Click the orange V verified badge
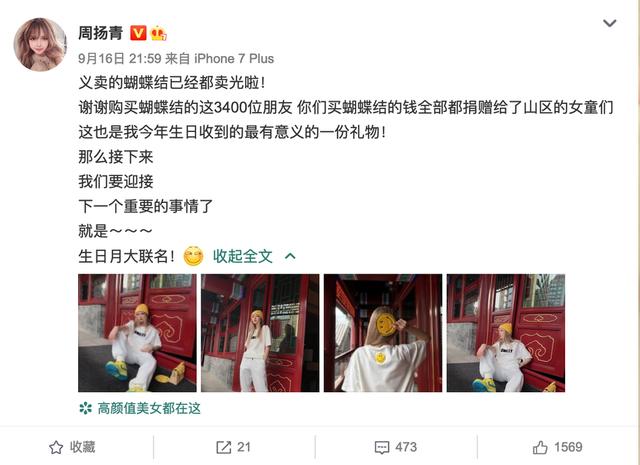The width and height of the screenshot is (640, 465). (x=138, y=33)
